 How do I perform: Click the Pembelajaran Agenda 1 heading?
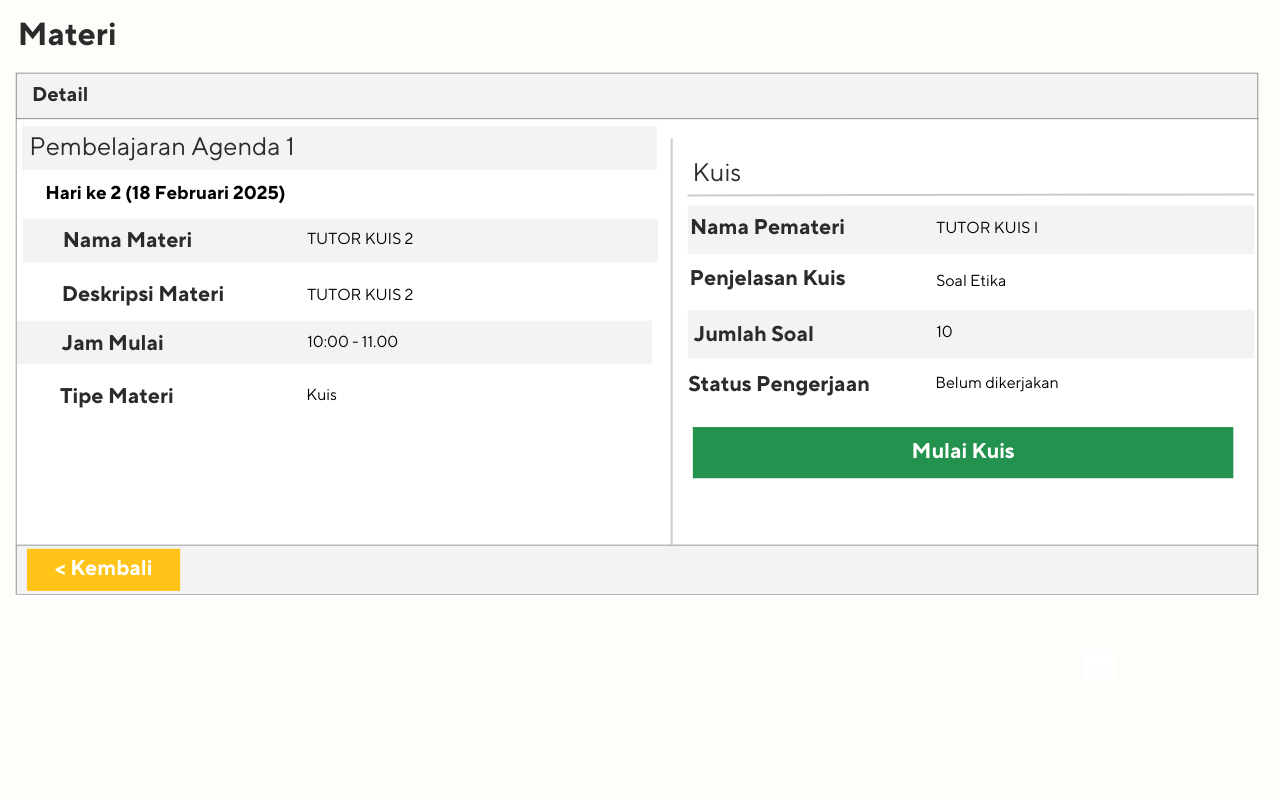(x=162, y=148)
